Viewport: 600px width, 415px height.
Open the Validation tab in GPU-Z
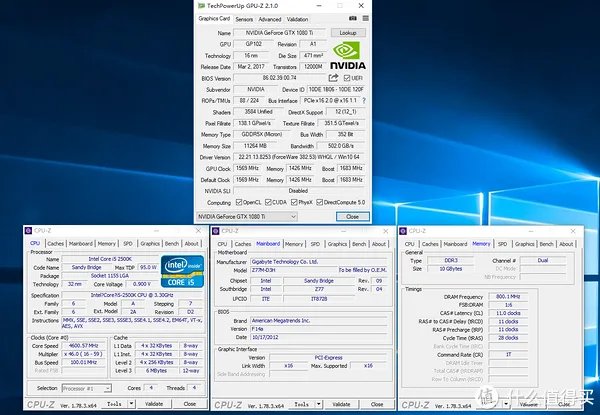[x=297, y=19]
